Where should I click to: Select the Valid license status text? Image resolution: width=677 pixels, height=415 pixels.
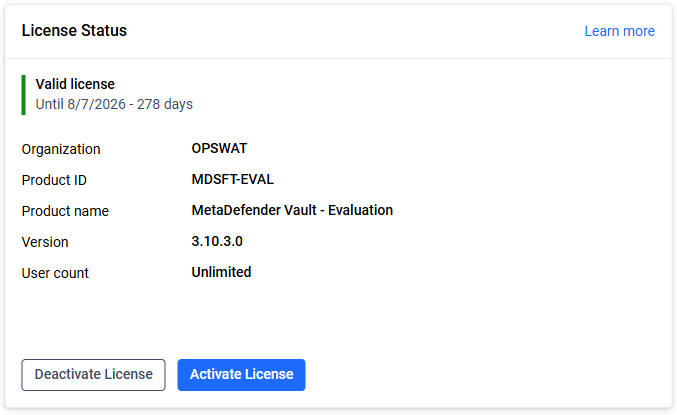75,85
